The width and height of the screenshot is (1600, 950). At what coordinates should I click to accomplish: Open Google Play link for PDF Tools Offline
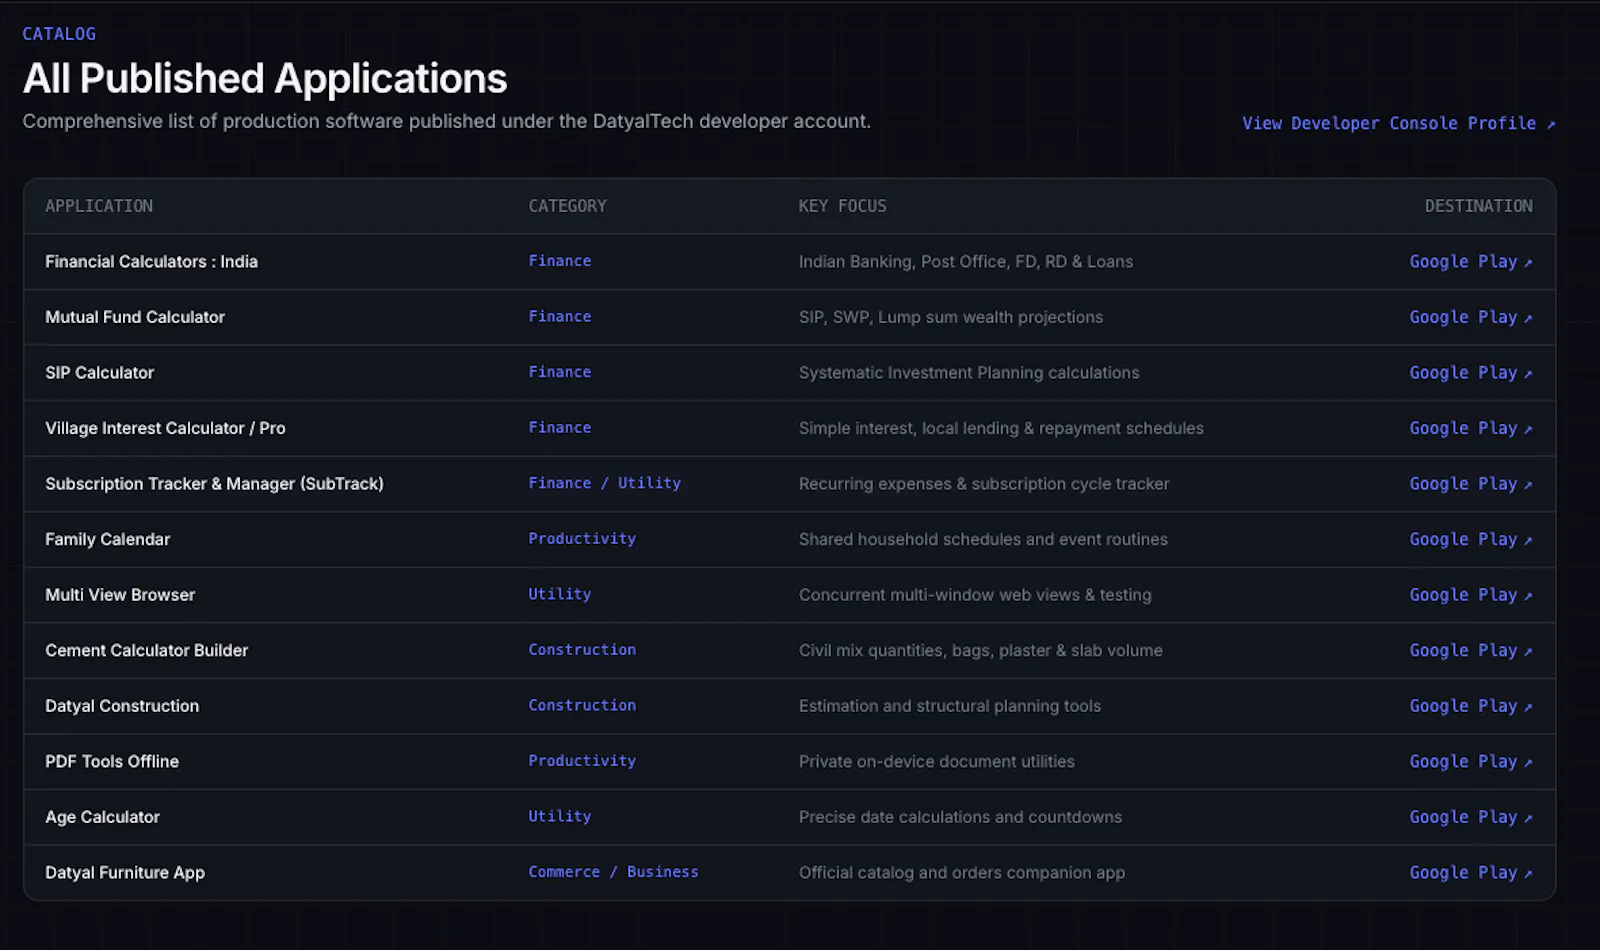[1471, 761]
